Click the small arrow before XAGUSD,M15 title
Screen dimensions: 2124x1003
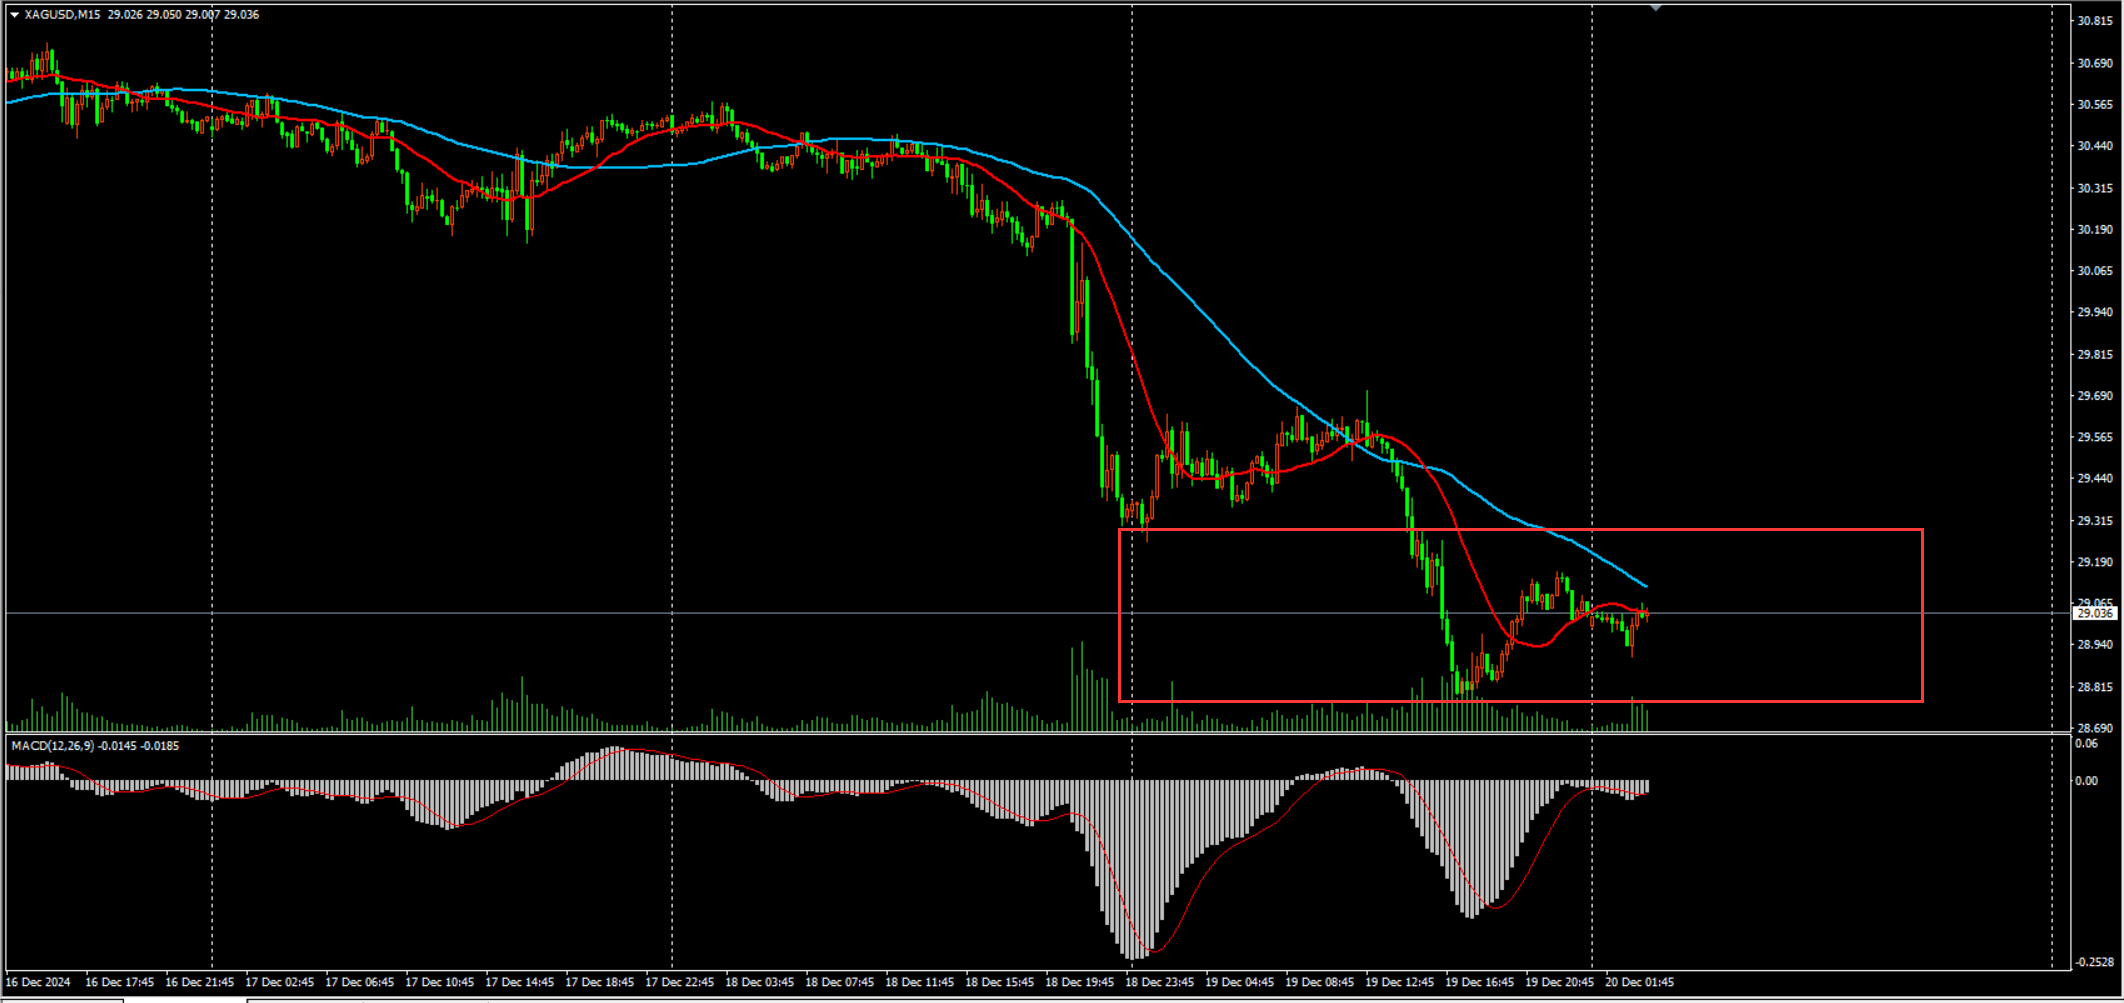pyautogui.click(x=14, y=15)
